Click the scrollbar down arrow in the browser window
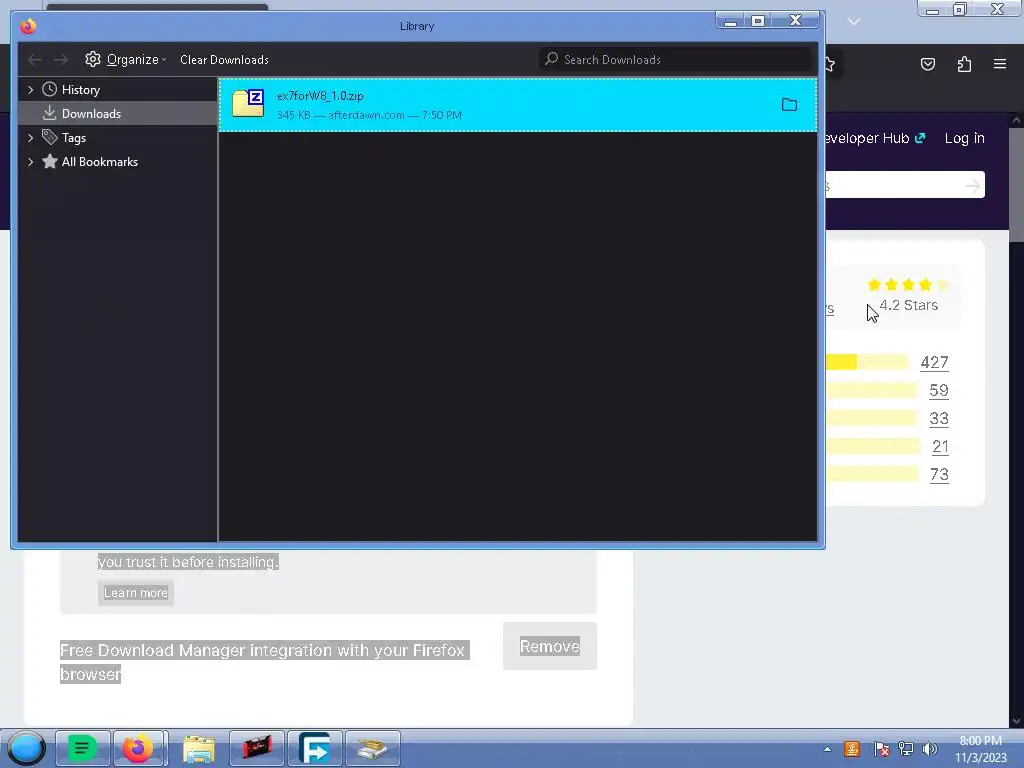1024x768 pixels. tap(1016, 721)
